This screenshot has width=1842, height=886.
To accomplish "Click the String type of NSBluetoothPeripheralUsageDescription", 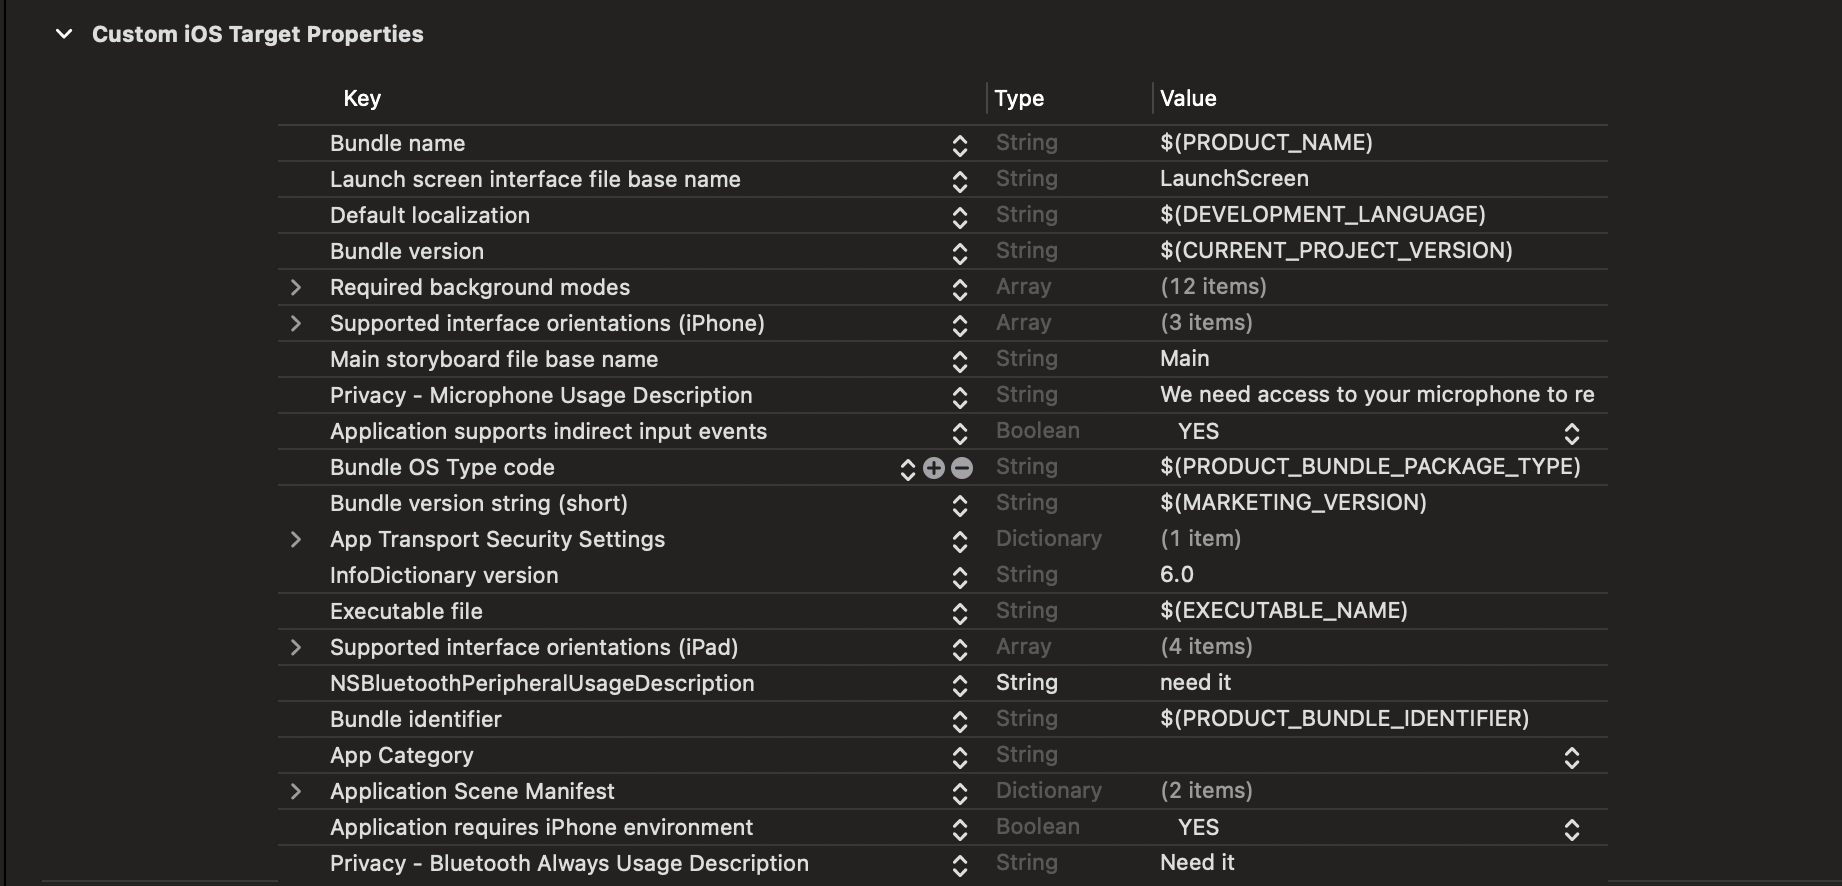I will pos(1026,683).
